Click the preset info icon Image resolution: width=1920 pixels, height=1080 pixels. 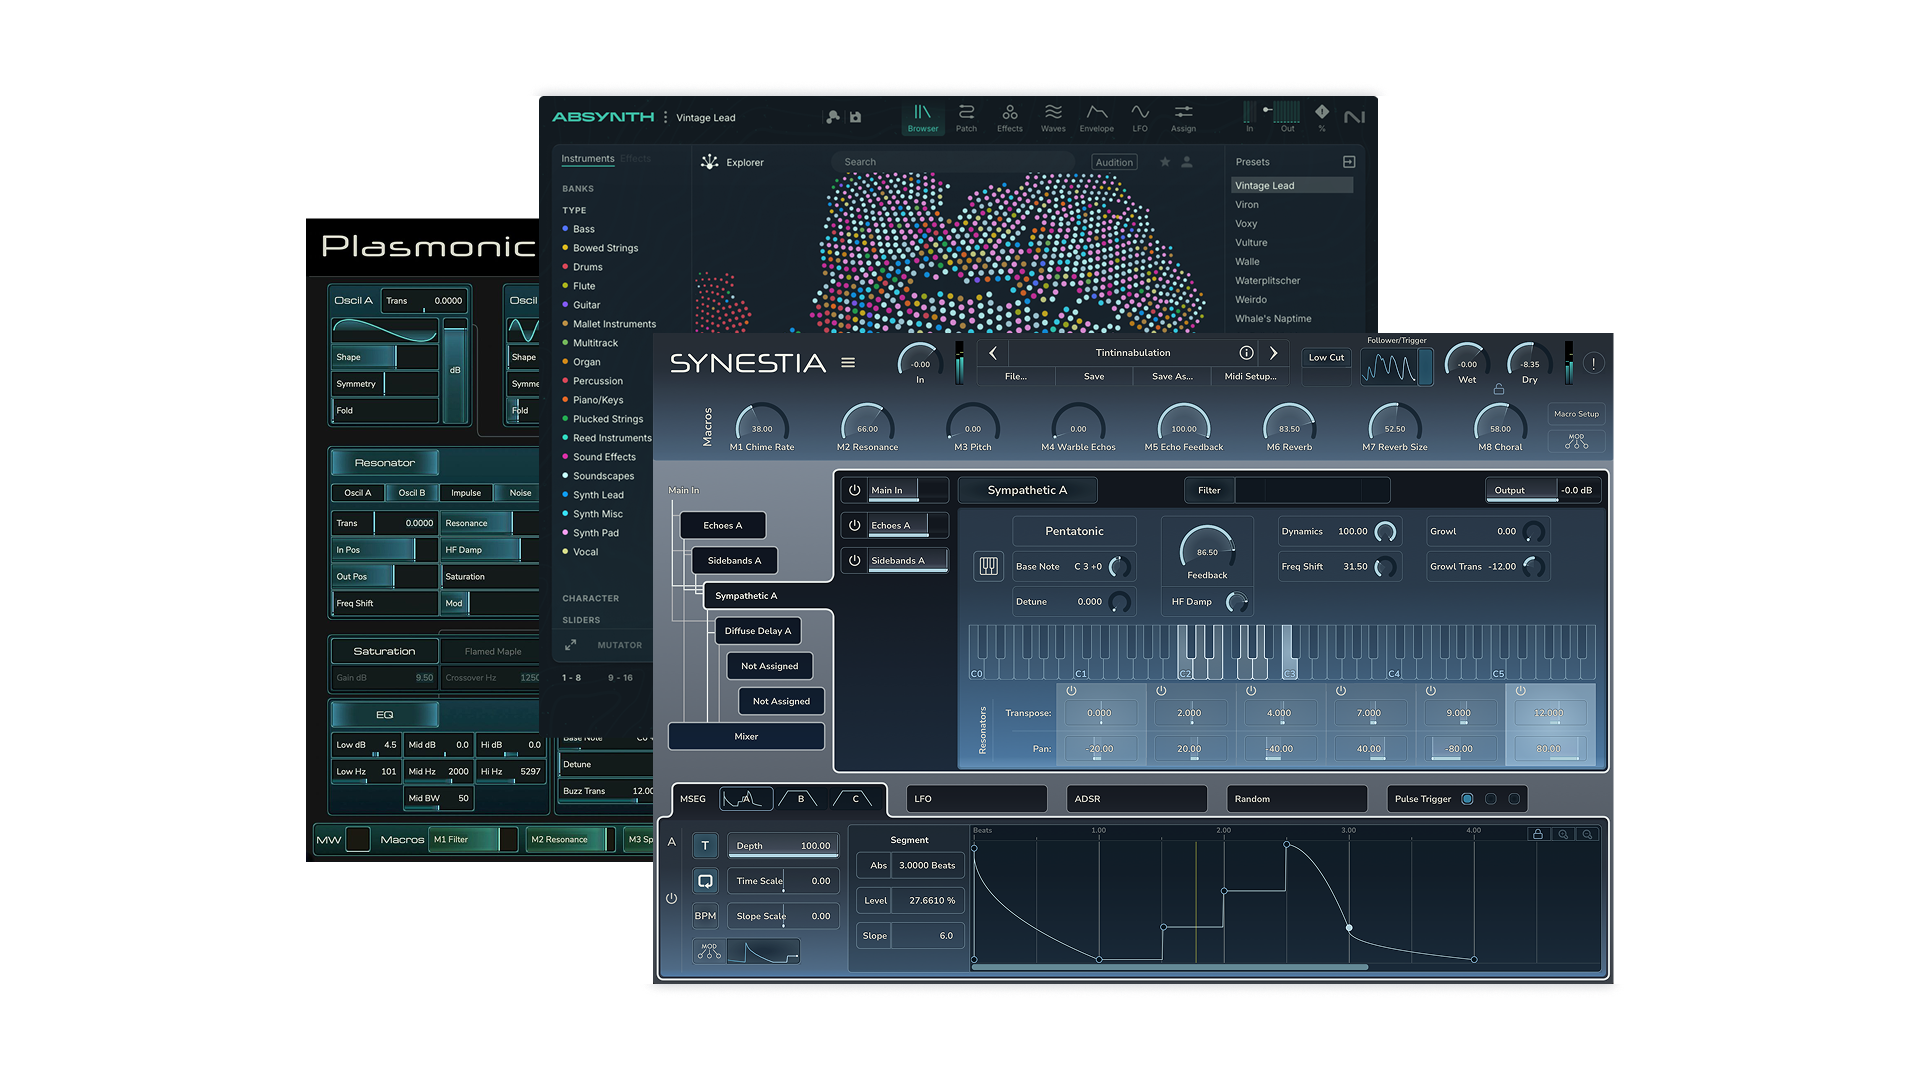pyautogui.click(x=1246, y=353)
